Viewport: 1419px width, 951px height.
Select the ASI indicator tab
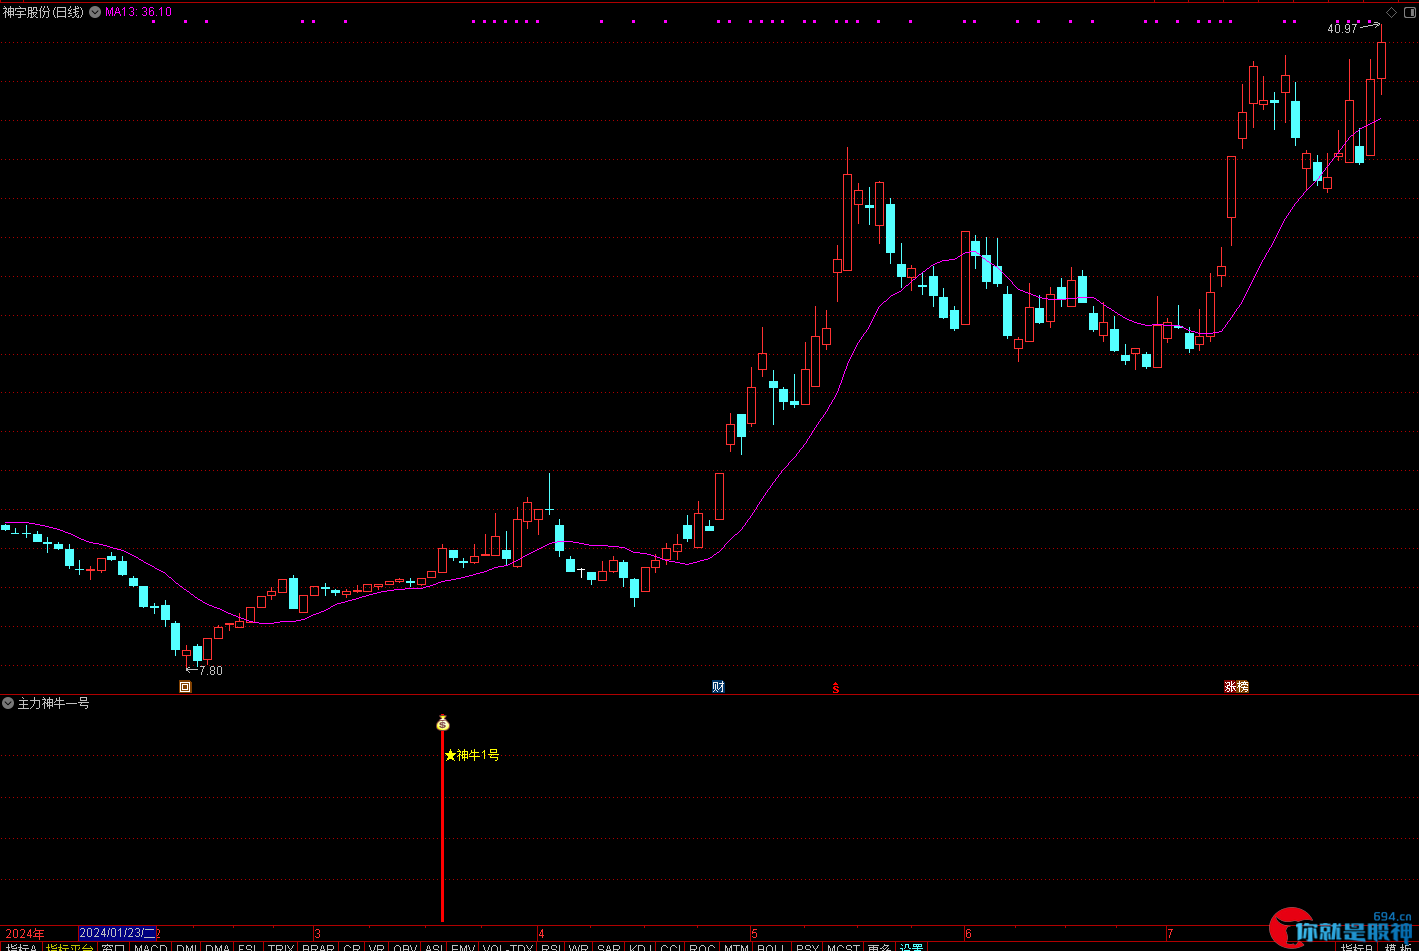[434, 946]
